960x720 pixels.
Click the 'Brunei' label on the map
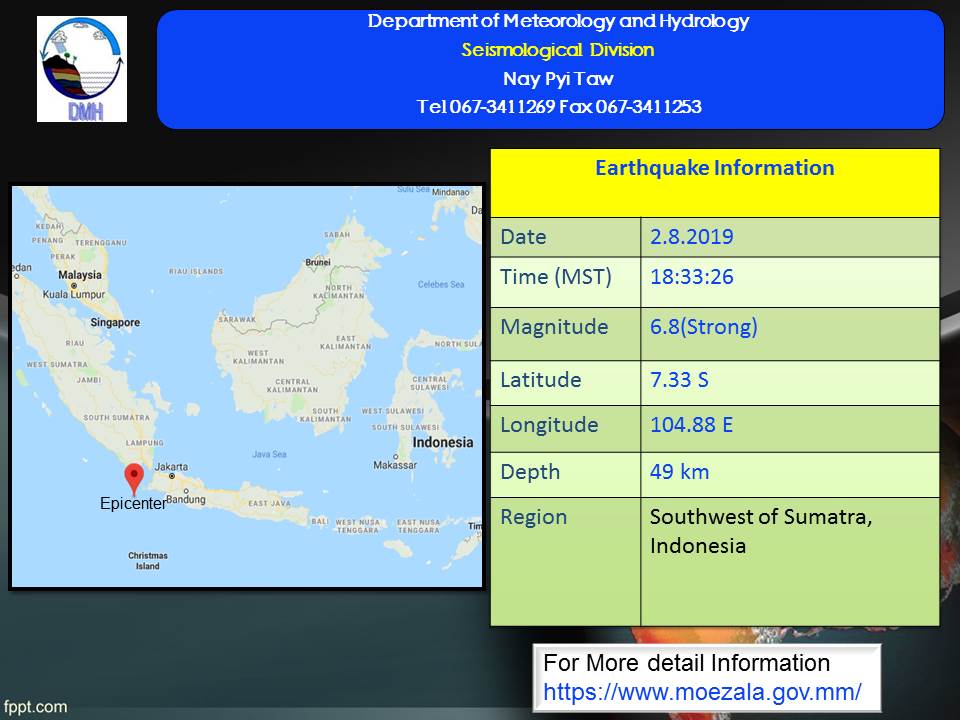(x=318, y=263)
